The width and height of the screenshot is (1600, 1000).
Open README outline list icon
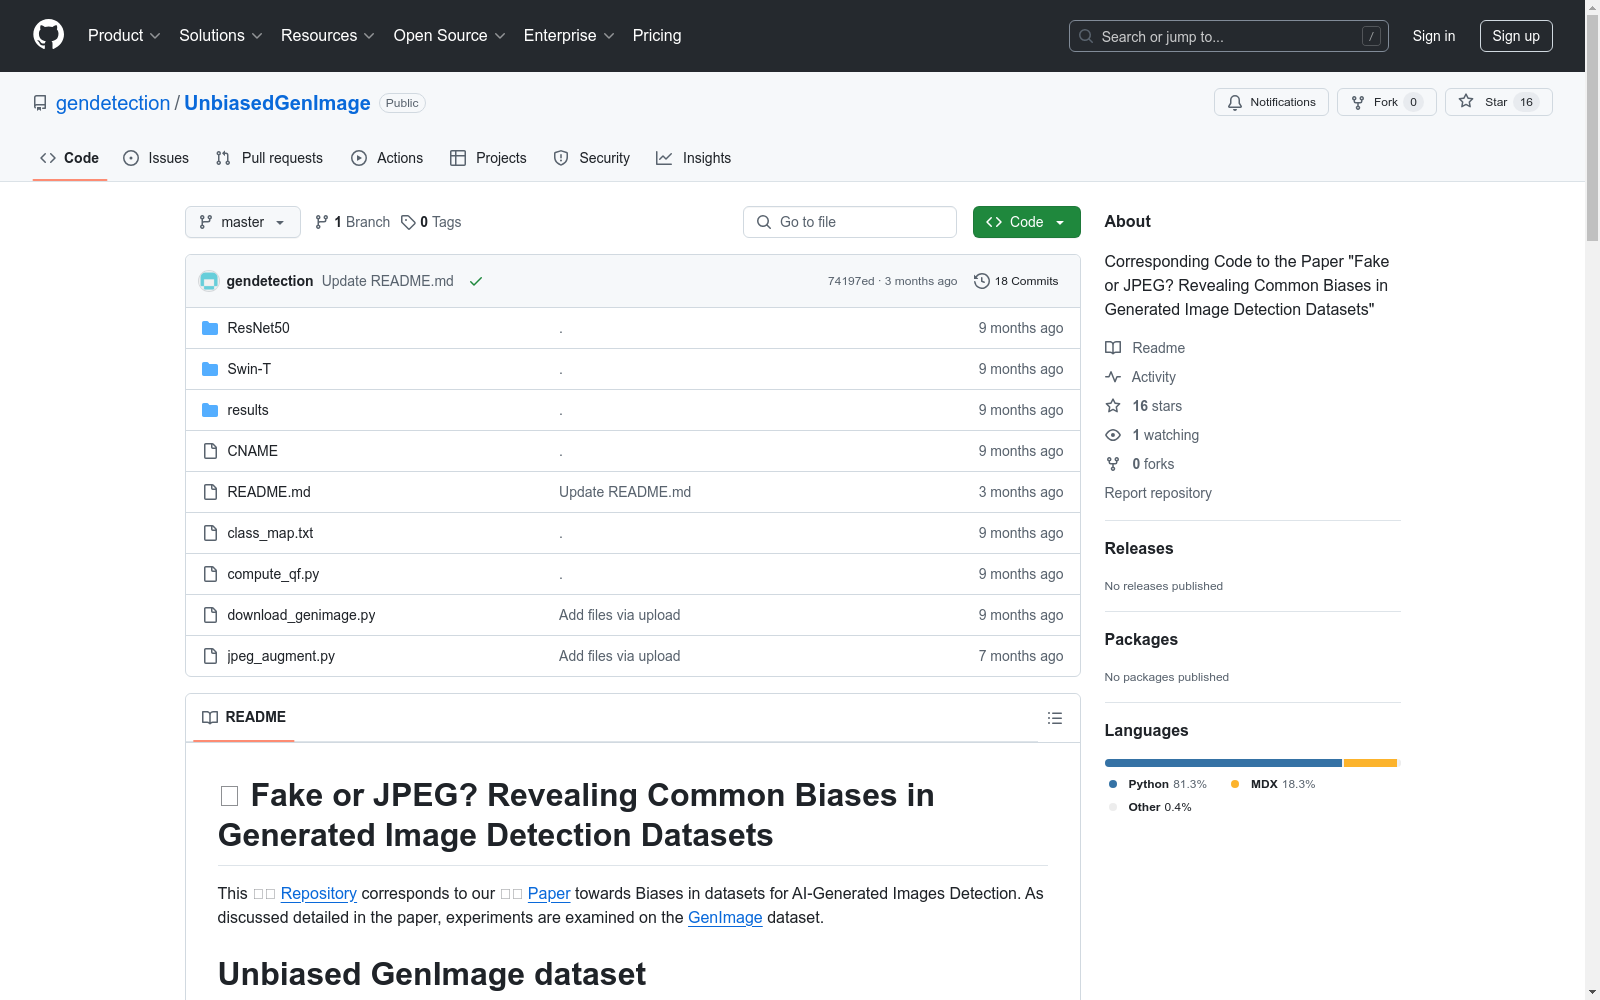coord(1054,718)
